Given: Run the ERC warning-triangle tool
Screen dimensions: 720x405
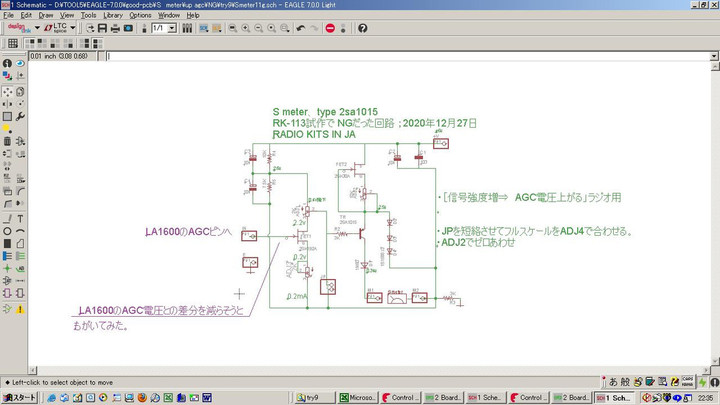Looking at the screenshot, I should tap(20, 310).
